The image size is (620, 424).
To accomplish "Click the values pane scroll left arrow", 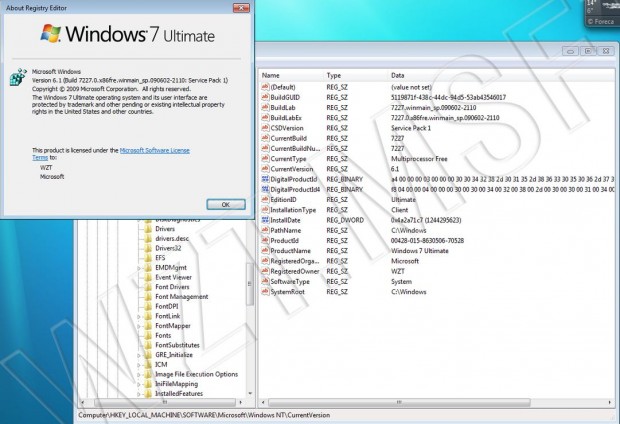I will tap(263, 402).
